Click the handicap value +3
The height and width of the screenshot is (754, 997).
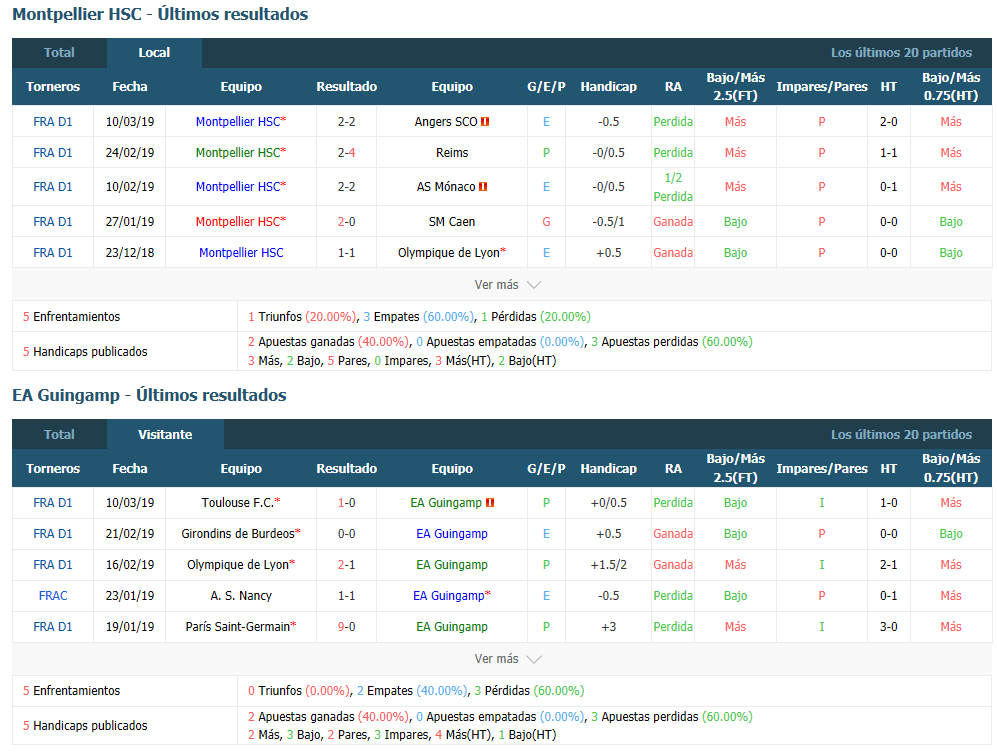pyautogui.click(x=609, y=626)
